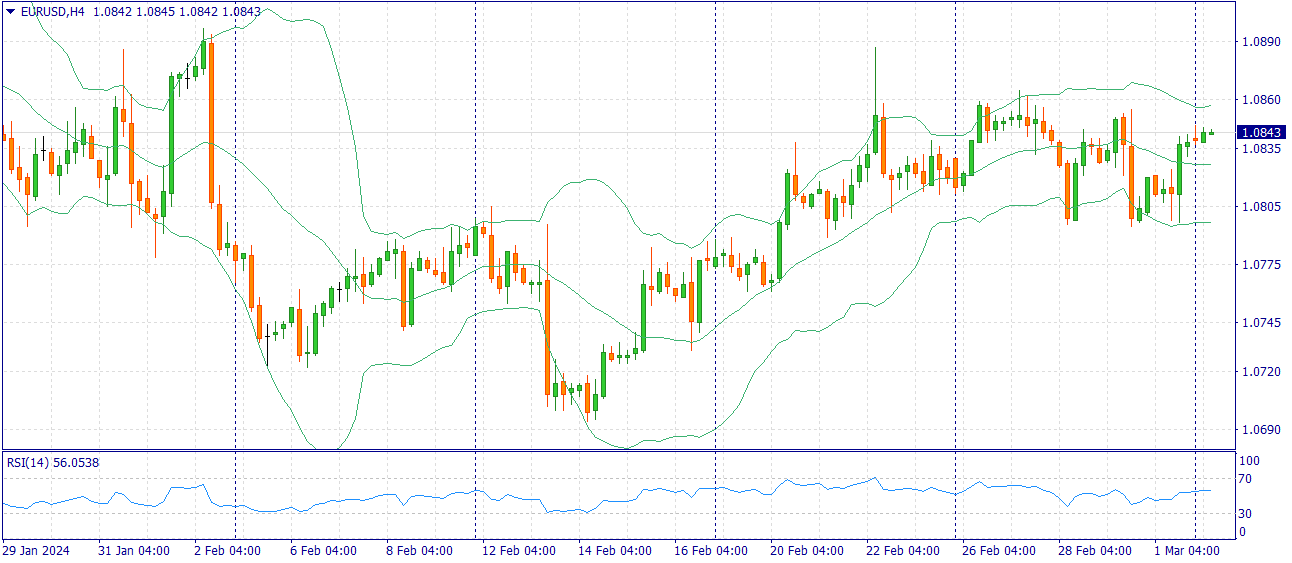This screenshot has width=1292, height=563.
Task: Select the 2 Feb 04:00 time label
Action: click(227, 551)
